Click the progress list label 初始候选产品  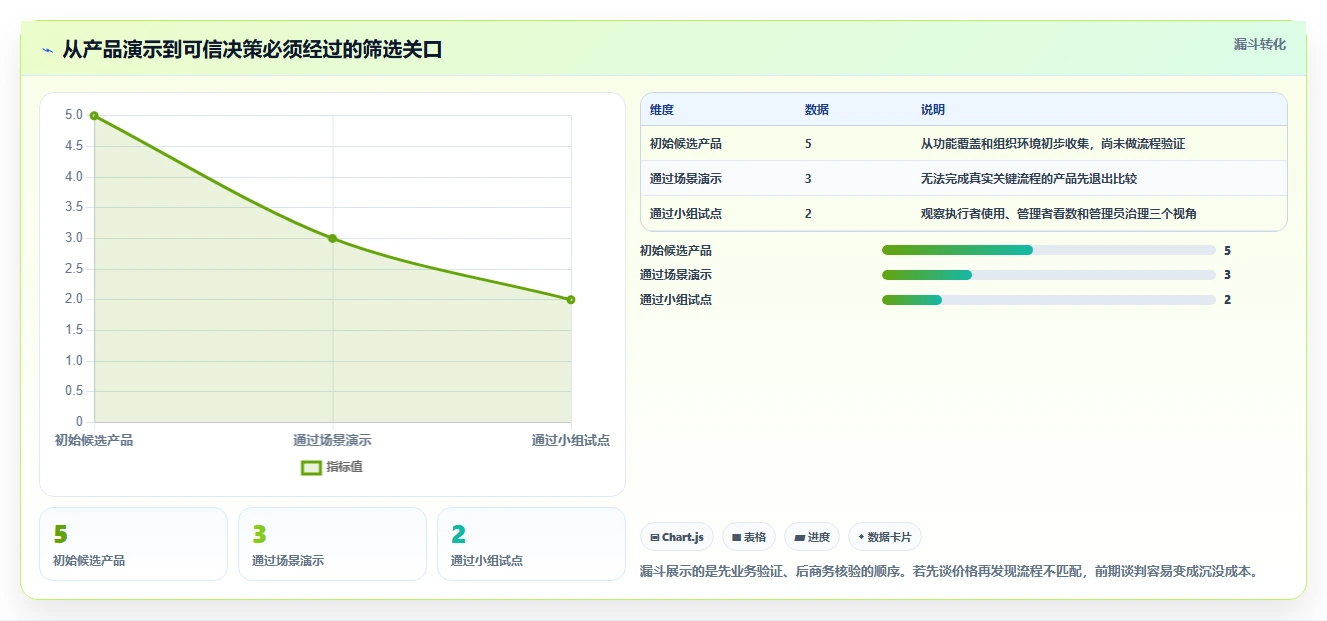tap(676, 251)
